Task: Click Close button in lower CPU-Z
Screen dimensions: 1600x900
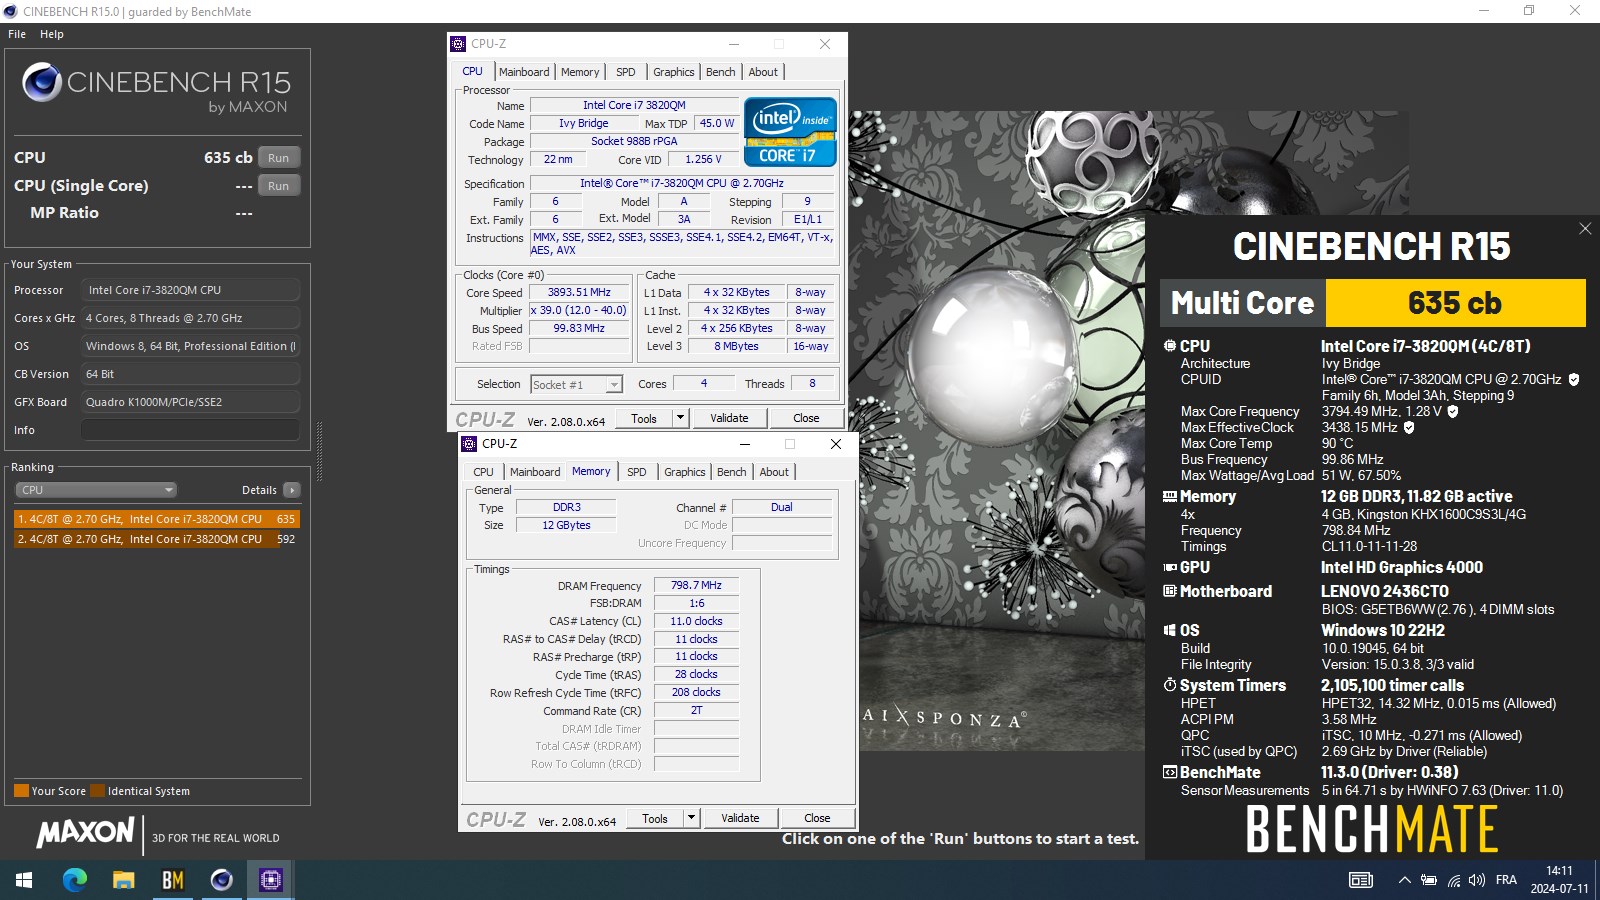Action: pyautogui.click(x=817, y=818)
